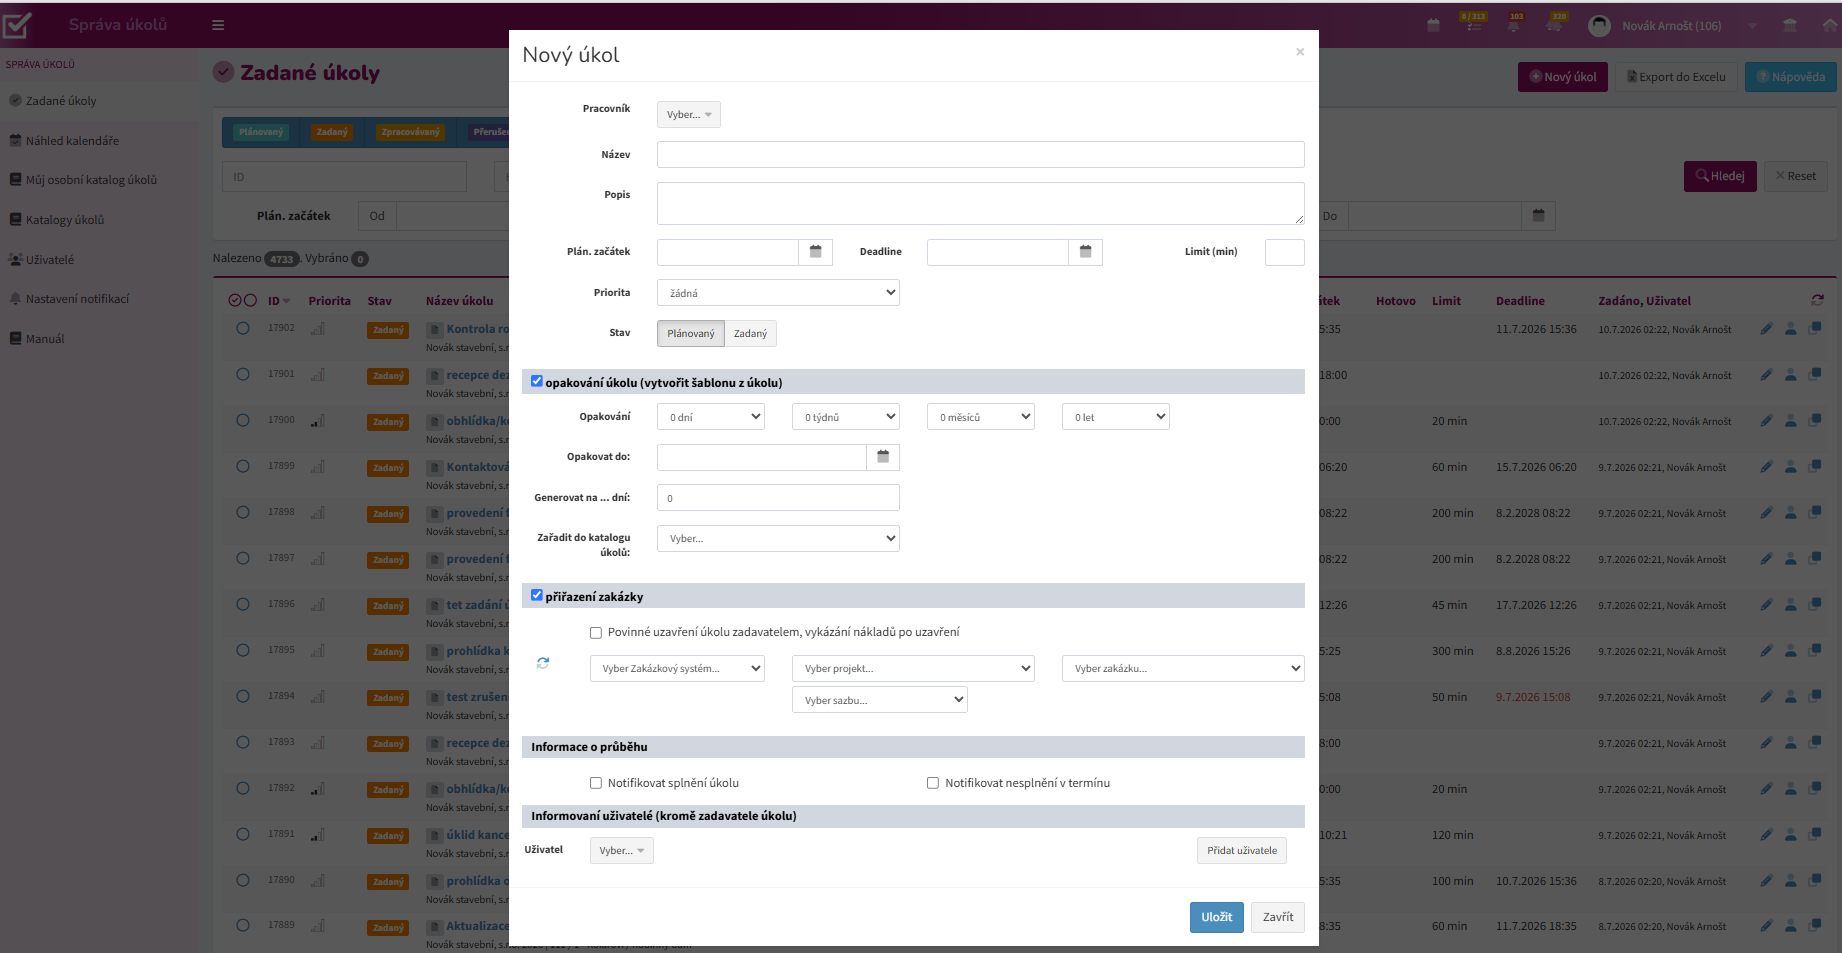Open Vyber Zakázkový systém dropdown

677,668
